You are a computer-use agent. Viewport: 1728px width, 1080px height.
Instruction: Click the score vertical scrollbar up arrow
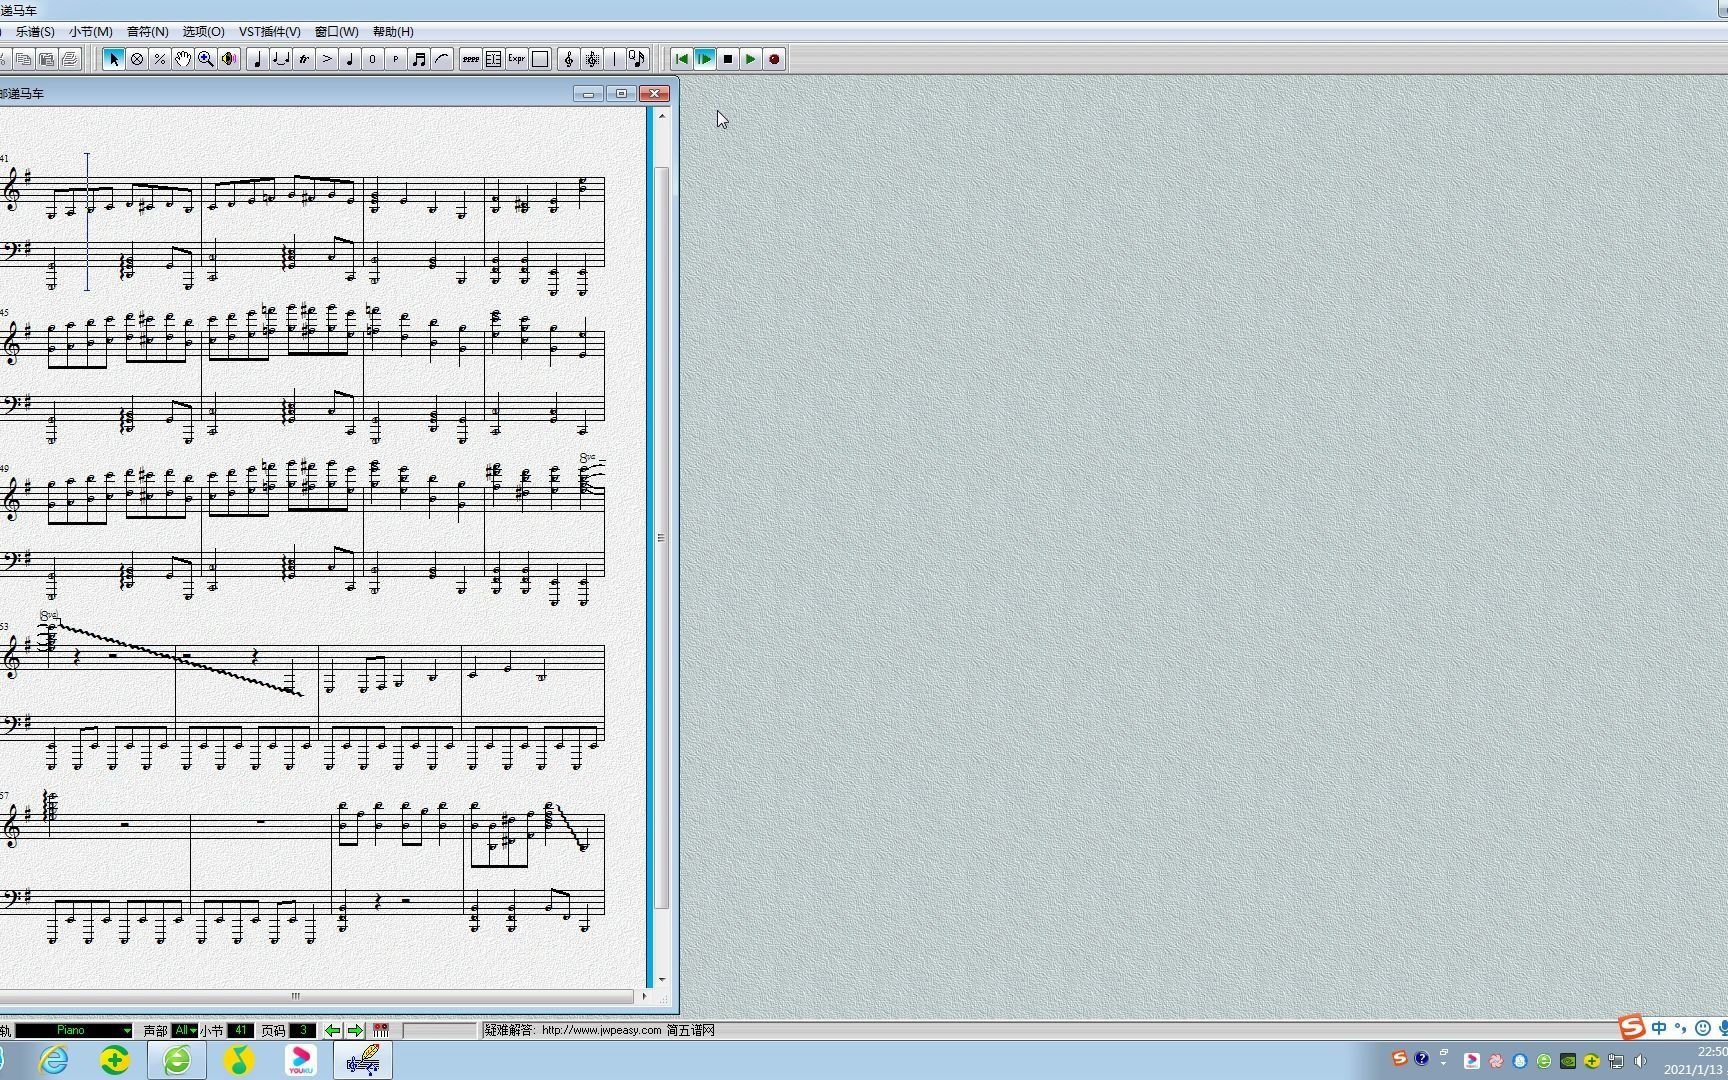click(661, 116)
